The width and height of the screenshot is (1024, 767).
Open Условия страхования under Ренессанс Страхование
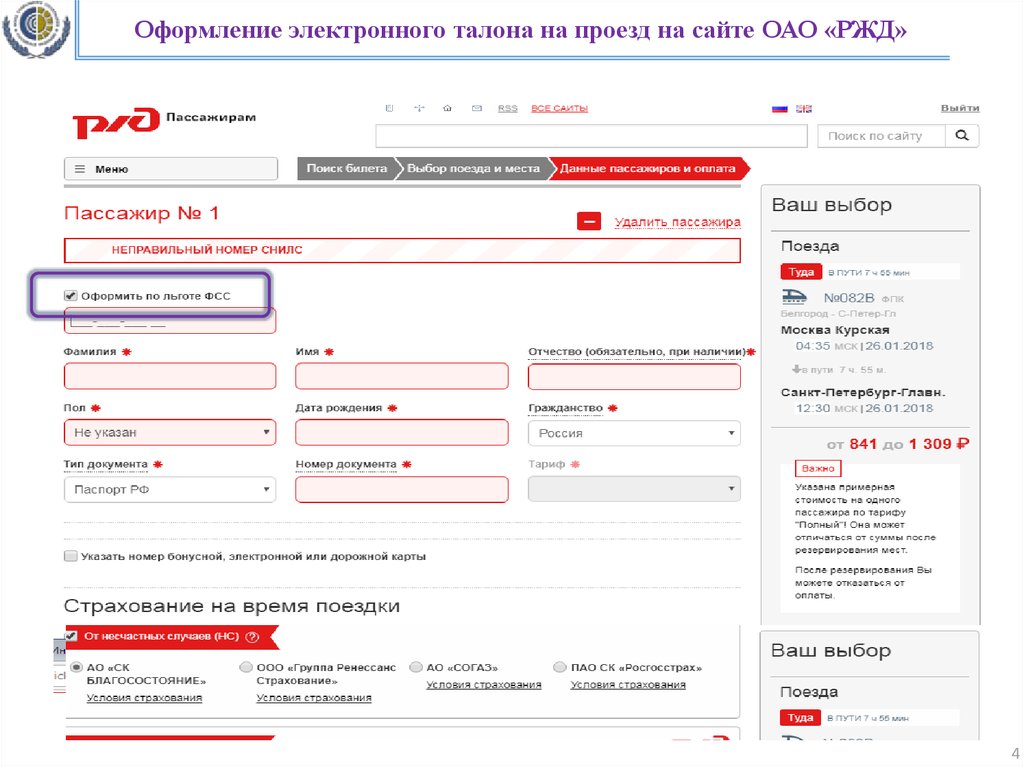[x=314, y=698]
